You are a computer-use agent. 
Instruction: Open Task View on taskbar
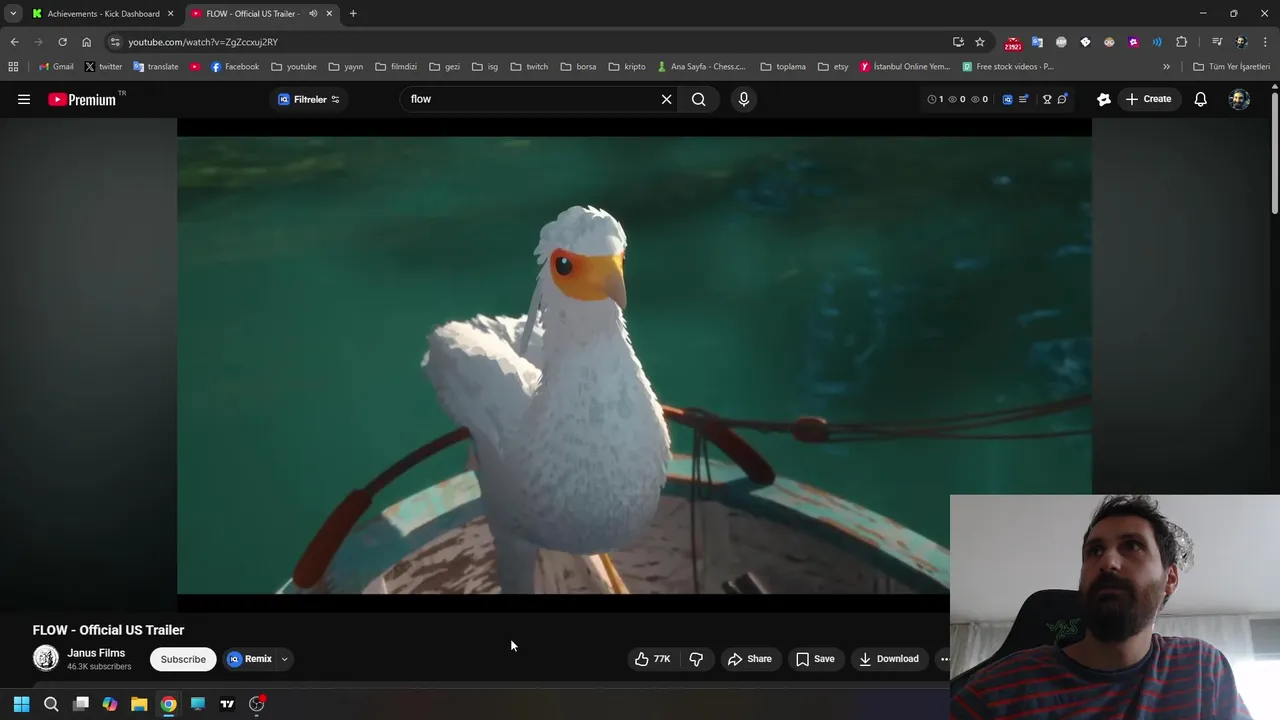tap(81, 704)
